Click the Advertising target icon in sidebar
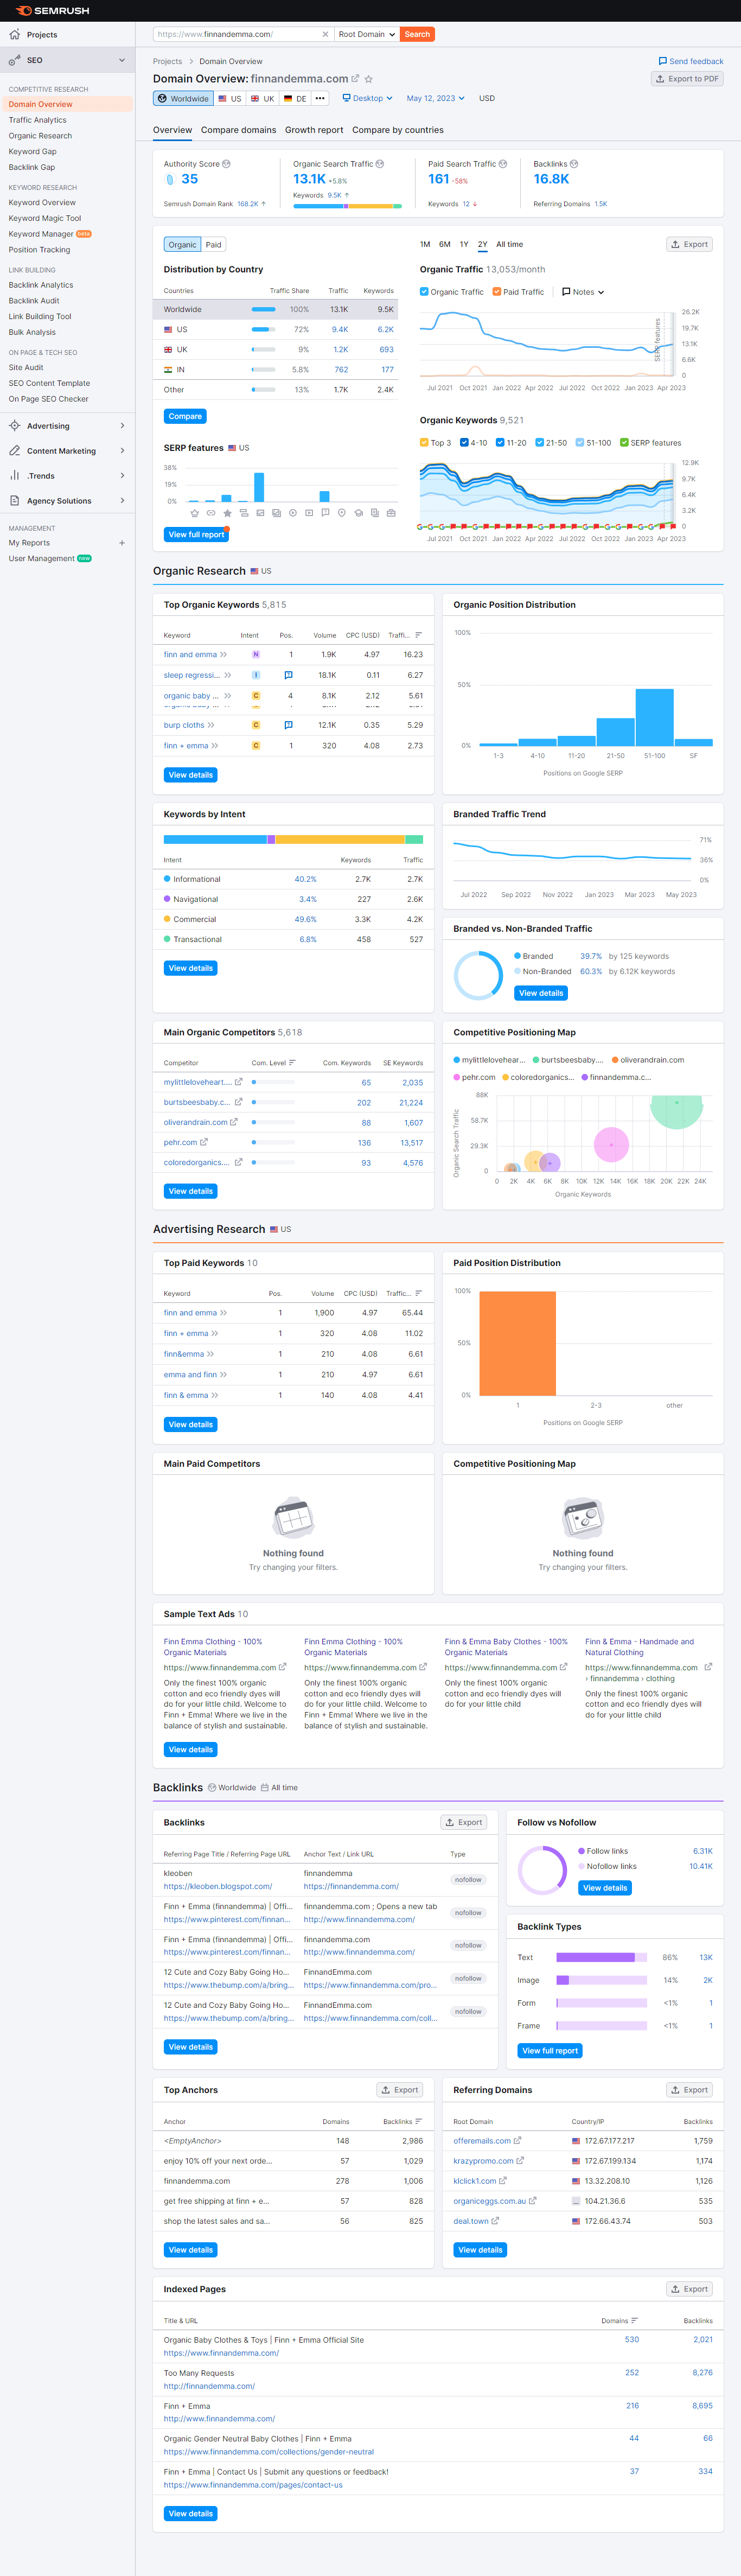This screenshot has width=741, height=2576. tap(15, 425)
